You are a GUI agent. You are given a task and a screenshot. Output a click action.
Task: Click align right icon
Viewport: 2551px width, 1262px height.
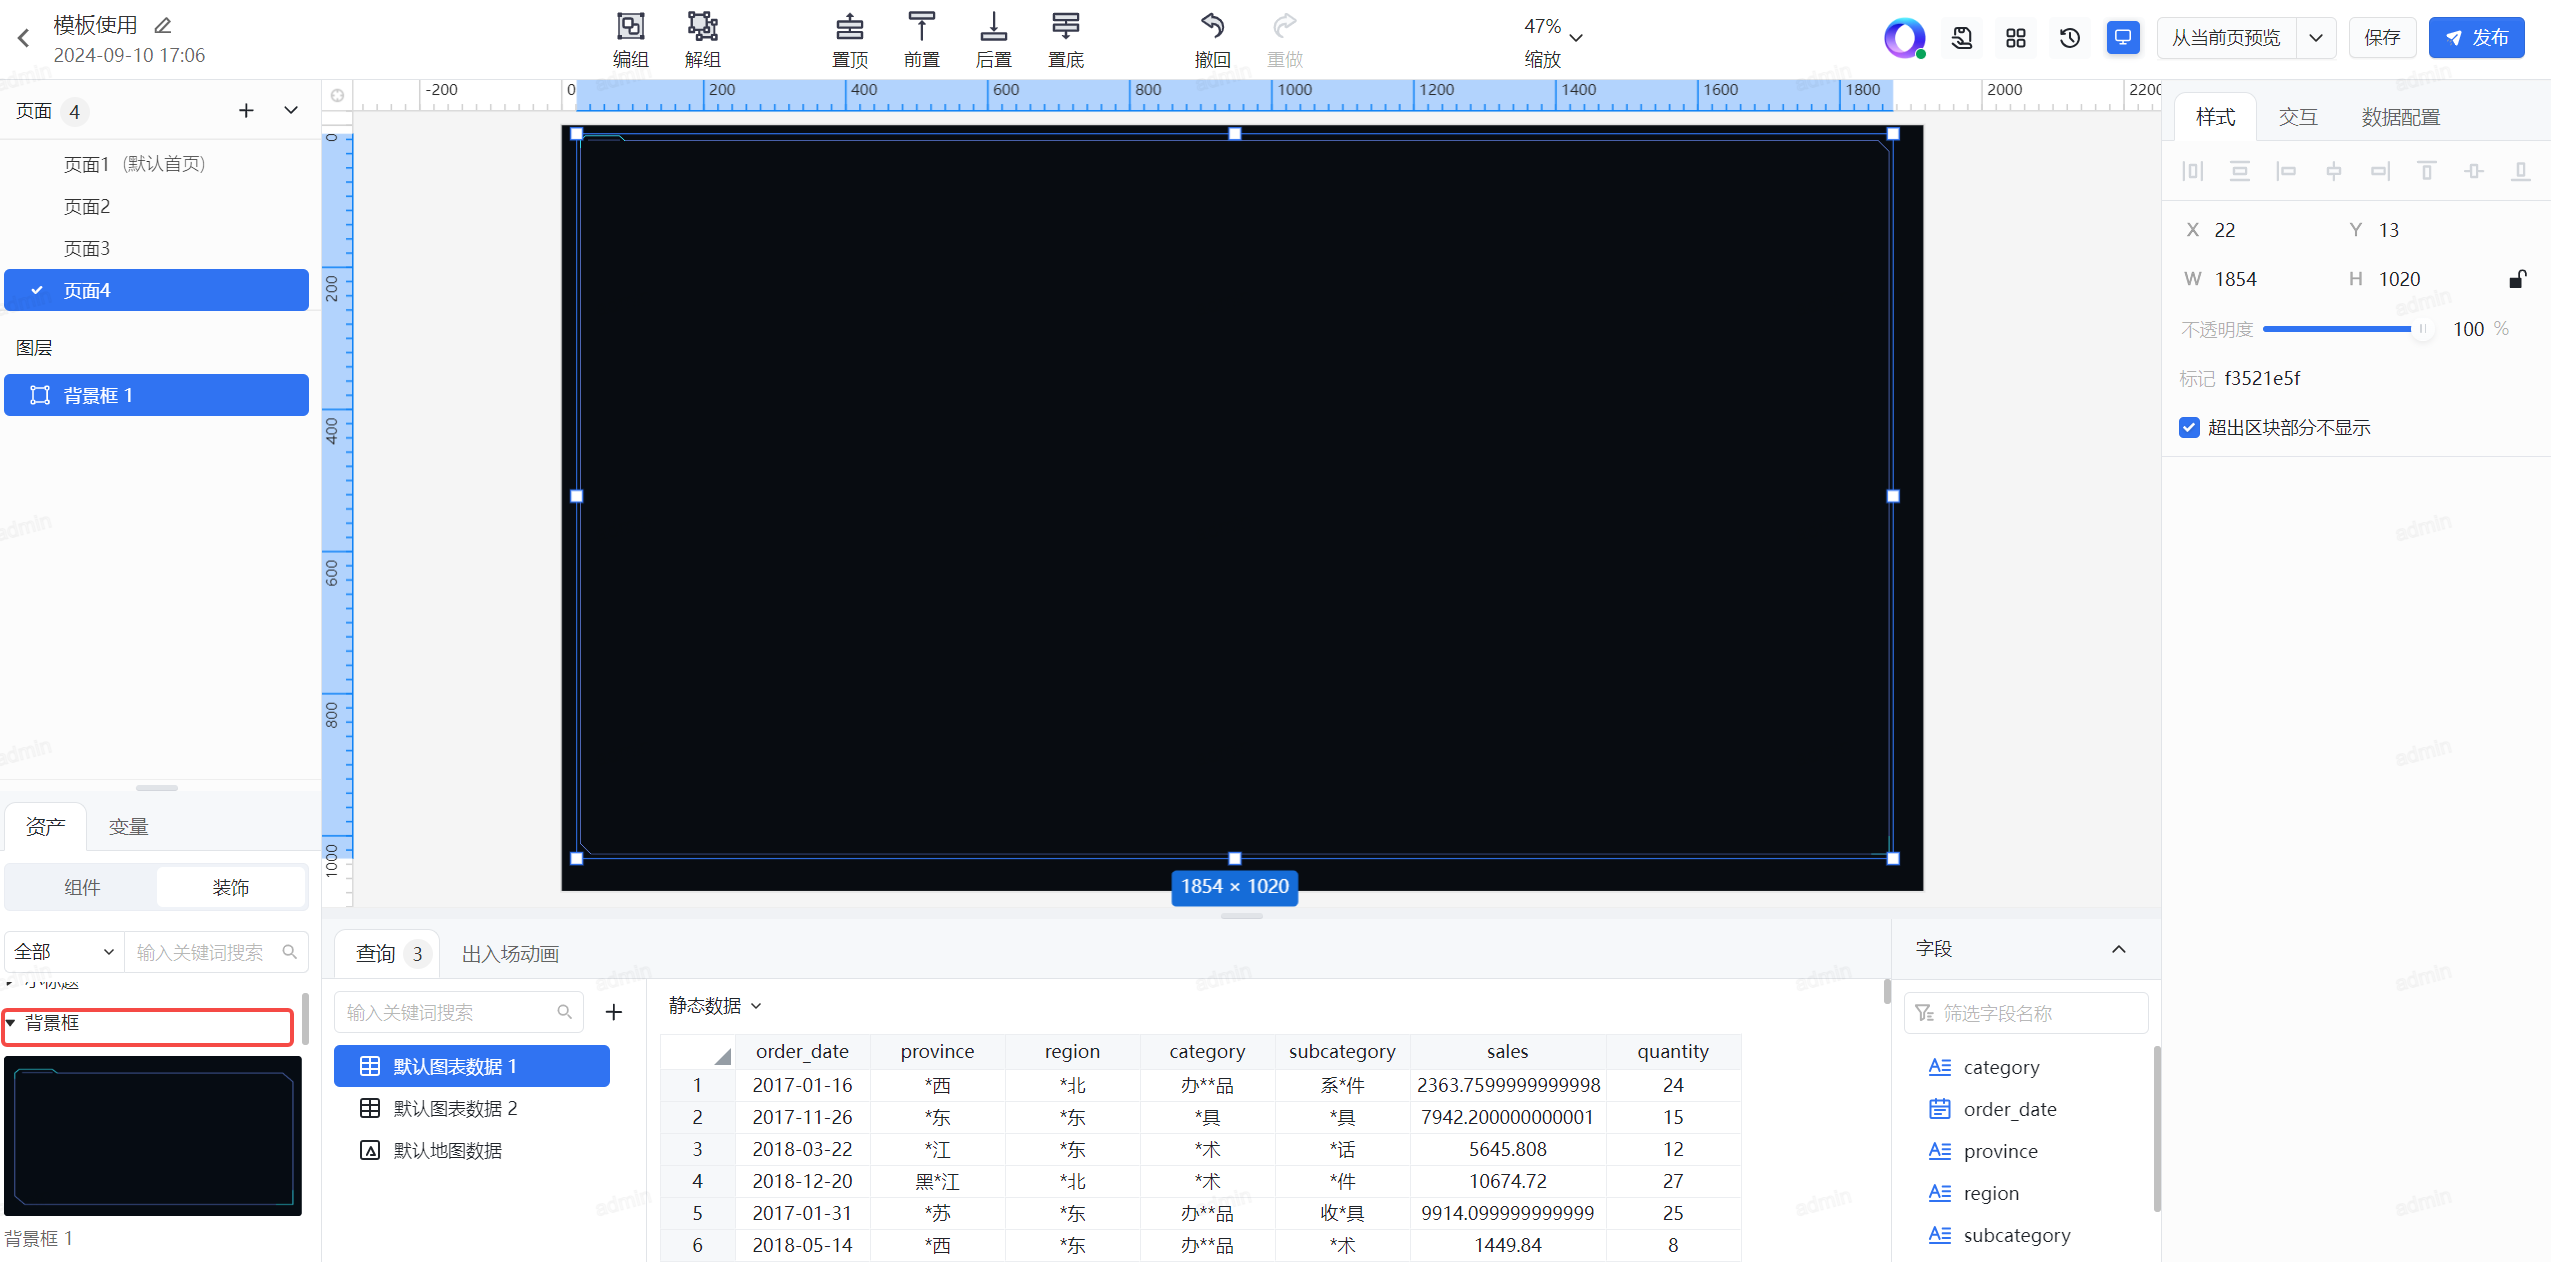tap(2380, 171)
